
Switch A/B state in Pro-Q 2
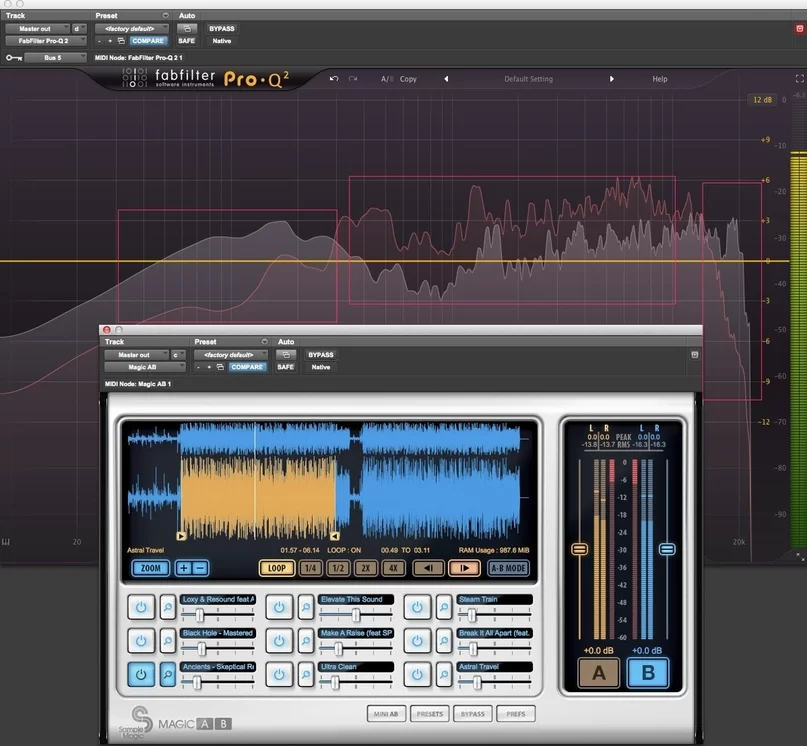click(387, 79)
